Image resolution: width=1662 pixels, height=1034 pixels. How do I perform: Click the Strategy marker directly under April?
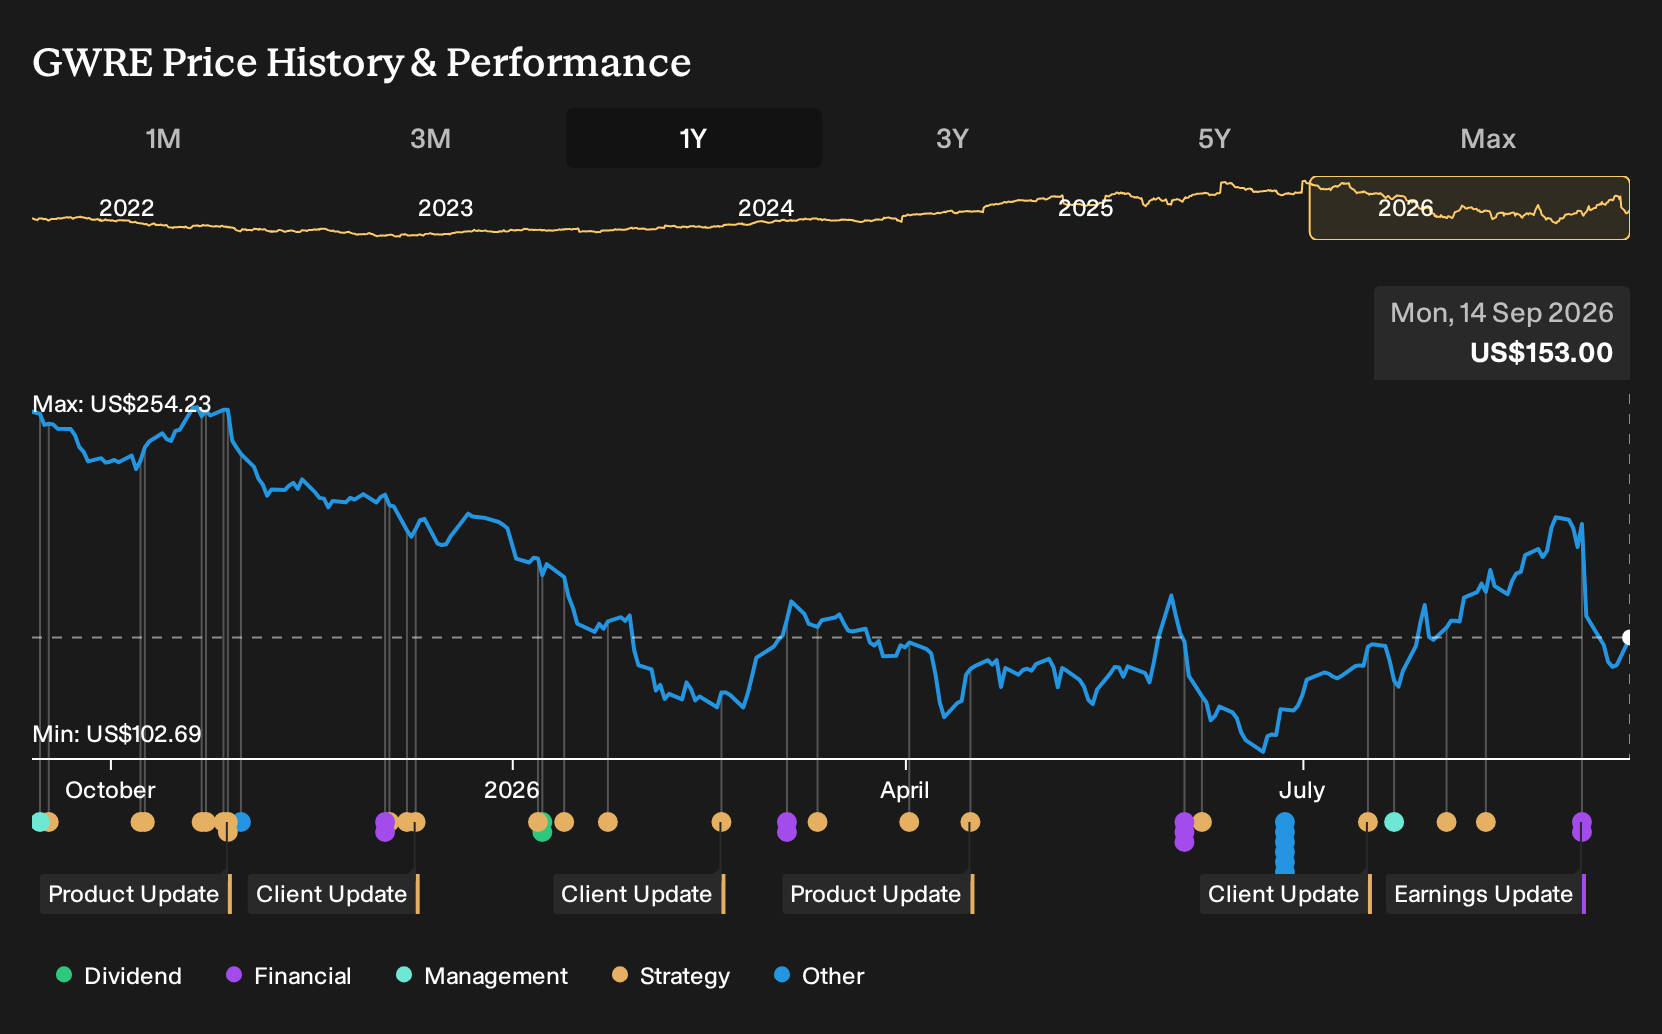click(x=909, y=822)
